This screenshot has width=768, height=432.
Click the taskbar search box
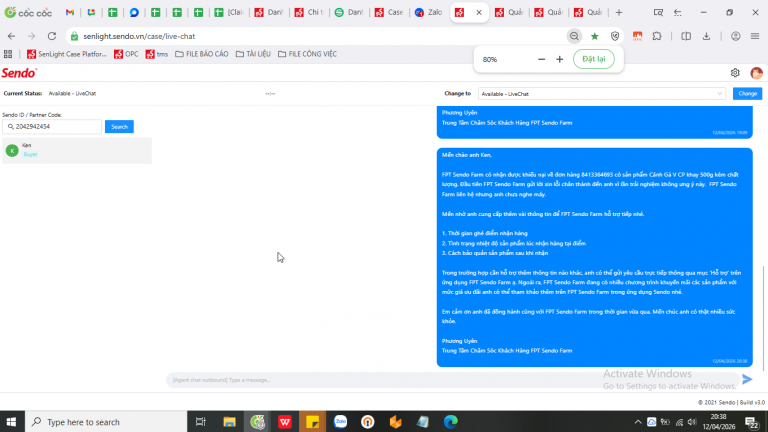point(106,422)
